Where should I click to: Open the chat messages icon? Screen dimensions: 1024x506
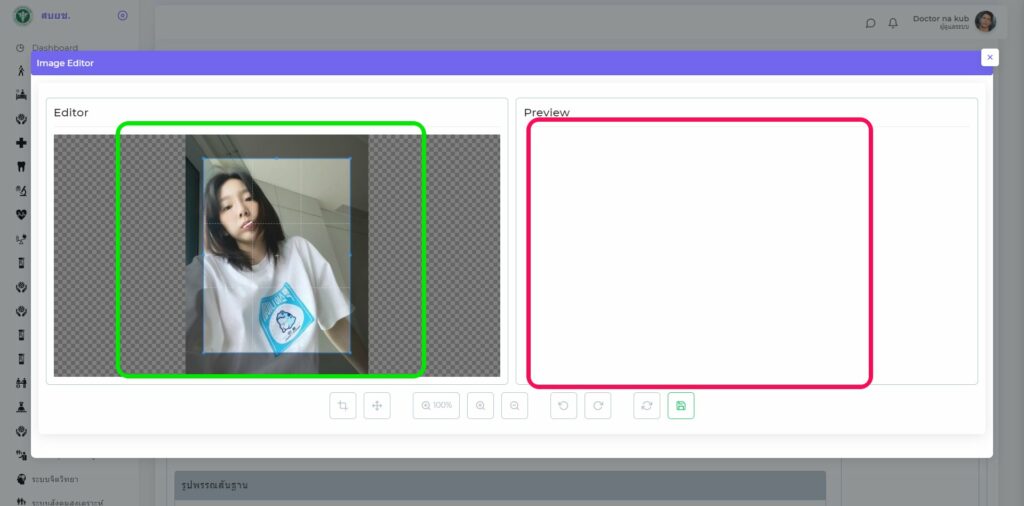[871, 23]
